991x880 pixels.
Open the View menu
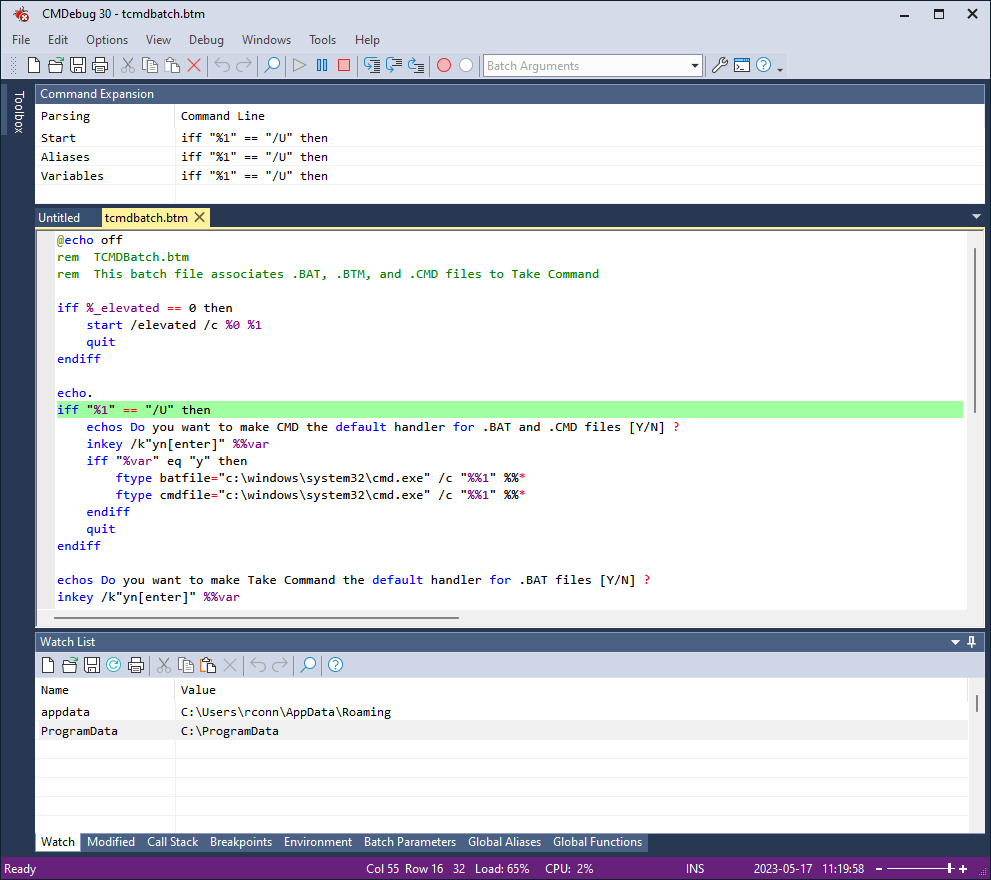(x=158, y=40)
